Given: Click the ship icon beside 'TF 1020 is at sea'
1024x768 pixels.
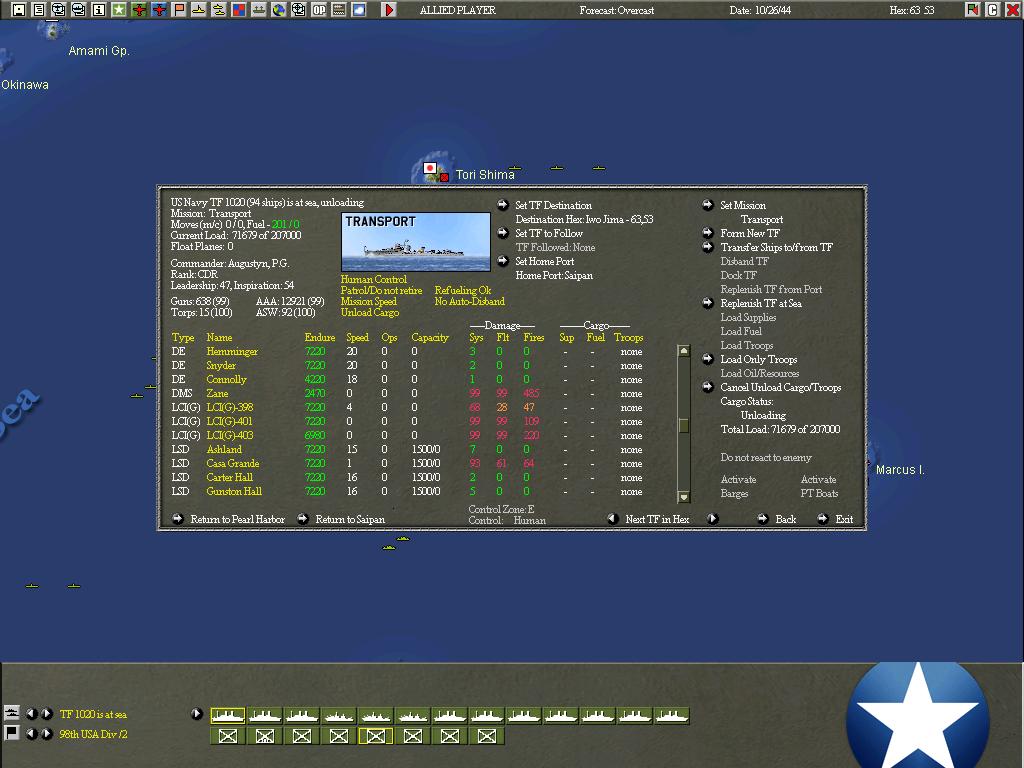Looking at the screenshot, I should point(12,712).
